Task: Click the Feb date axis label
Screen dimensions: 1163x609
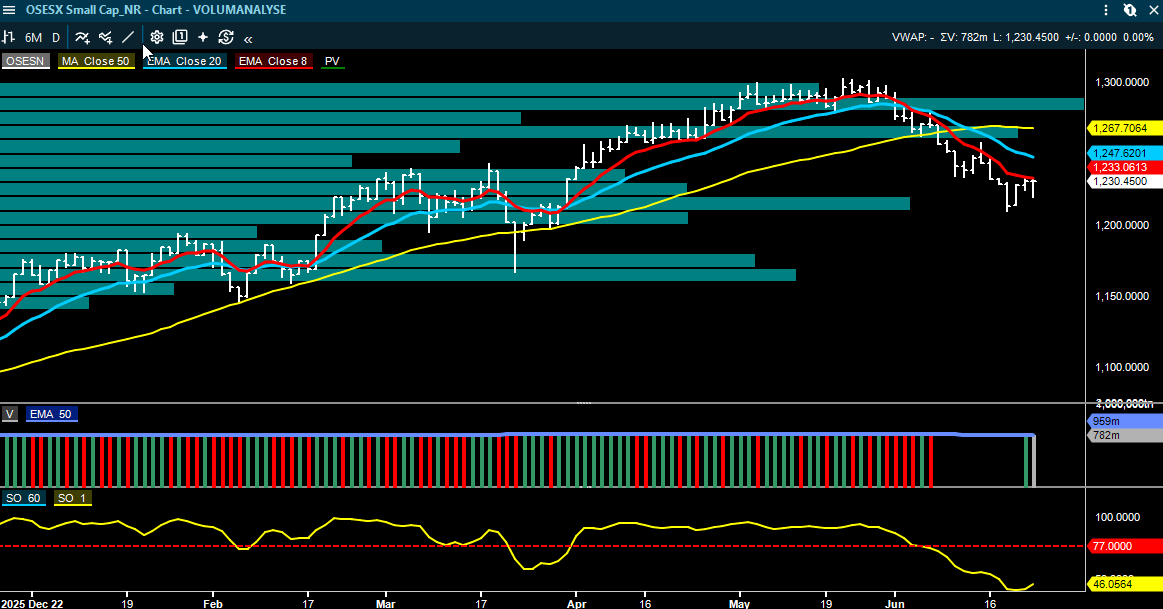Action: click(x=213, y=604)
